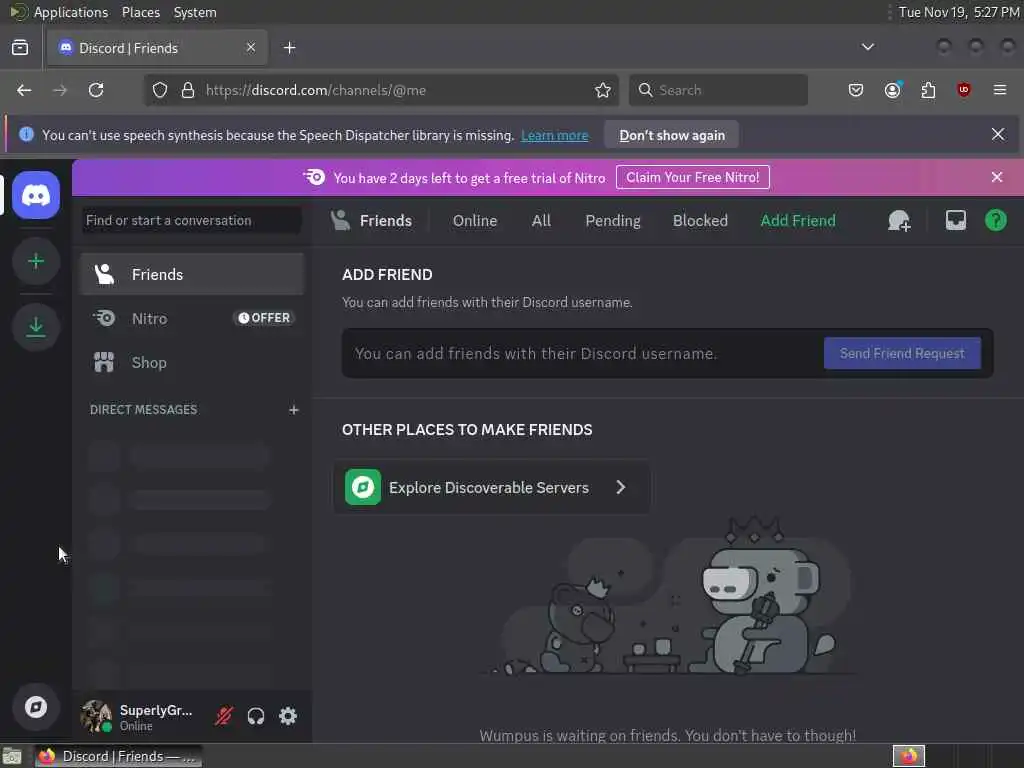Close the Discord | Friends tab
The height and width of the screenshot is (768, 1024).
pos(251,48)
